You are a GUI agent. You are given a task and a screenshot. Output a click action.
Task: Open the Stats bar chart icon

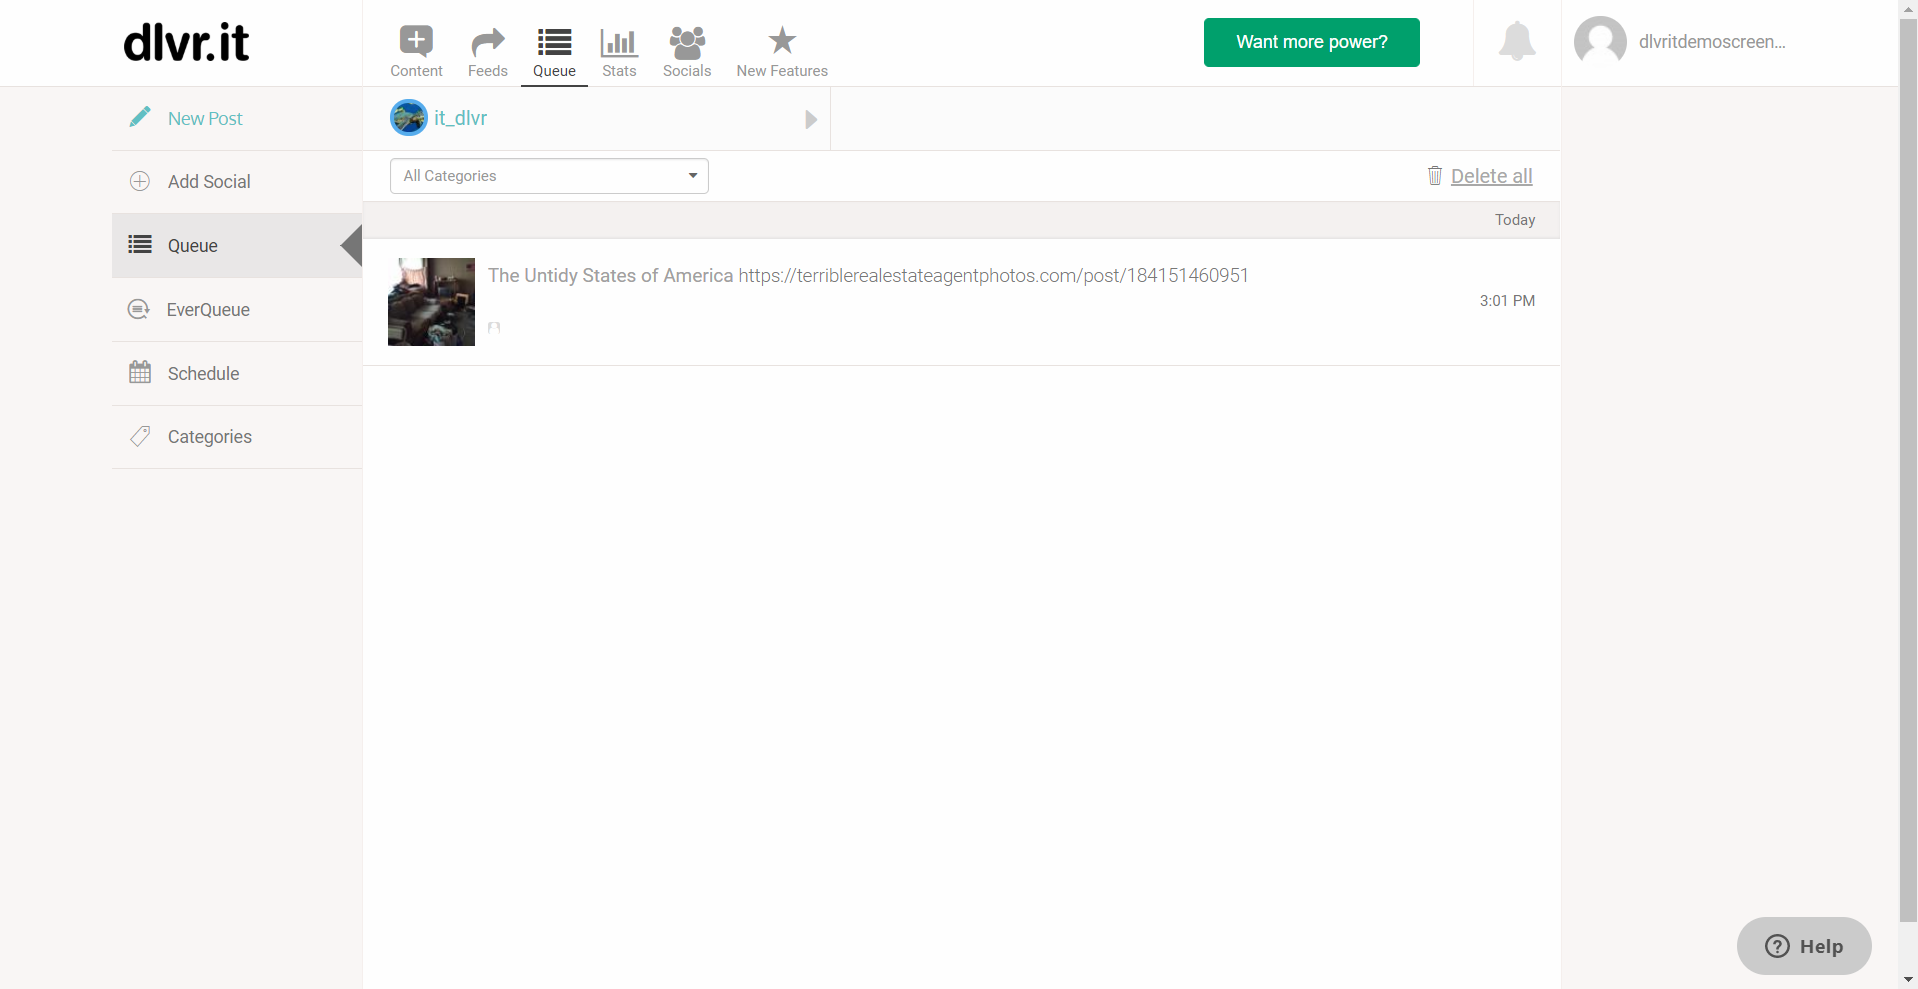[619, 42]
